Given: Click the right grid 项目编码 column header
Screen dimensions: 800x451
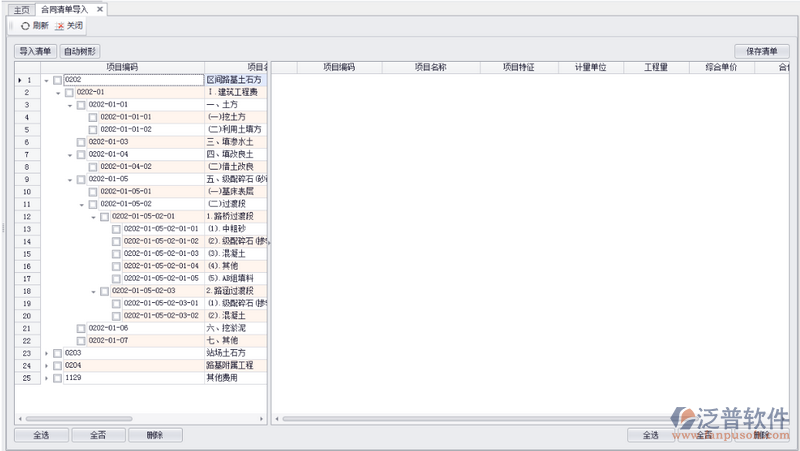Looking at the screenshot, I should 339,67.
